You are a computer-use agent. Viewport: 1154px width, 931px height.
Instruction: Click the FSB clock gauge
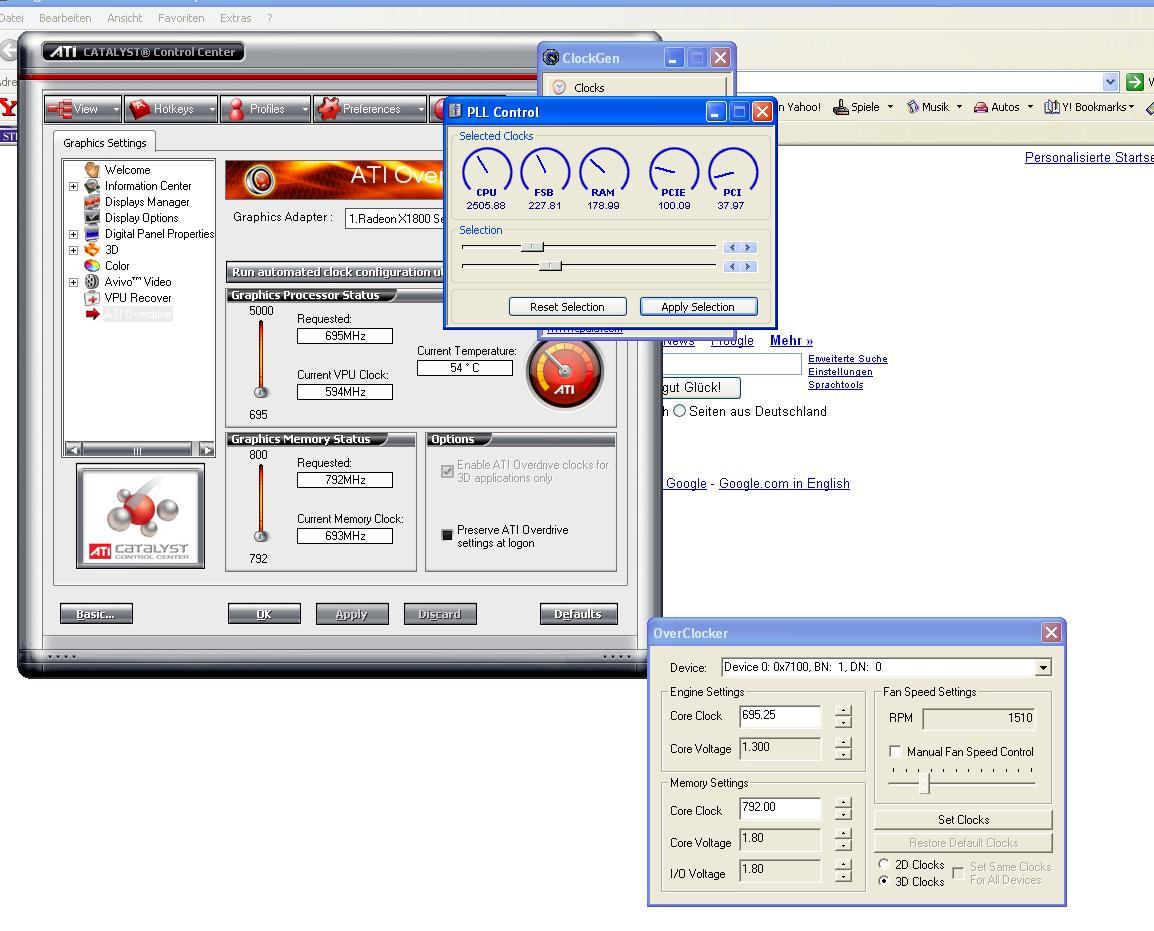[545, 172]
